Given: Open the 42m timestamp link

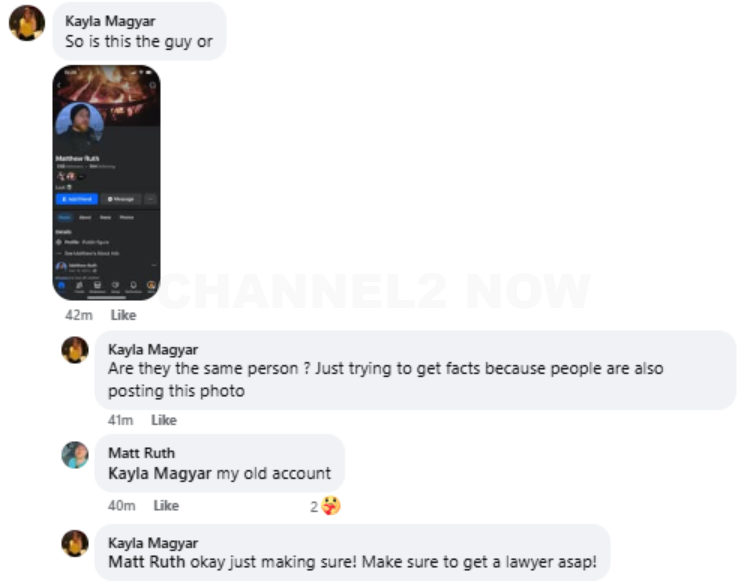Looking at the screenshot, I should [79, 315].
